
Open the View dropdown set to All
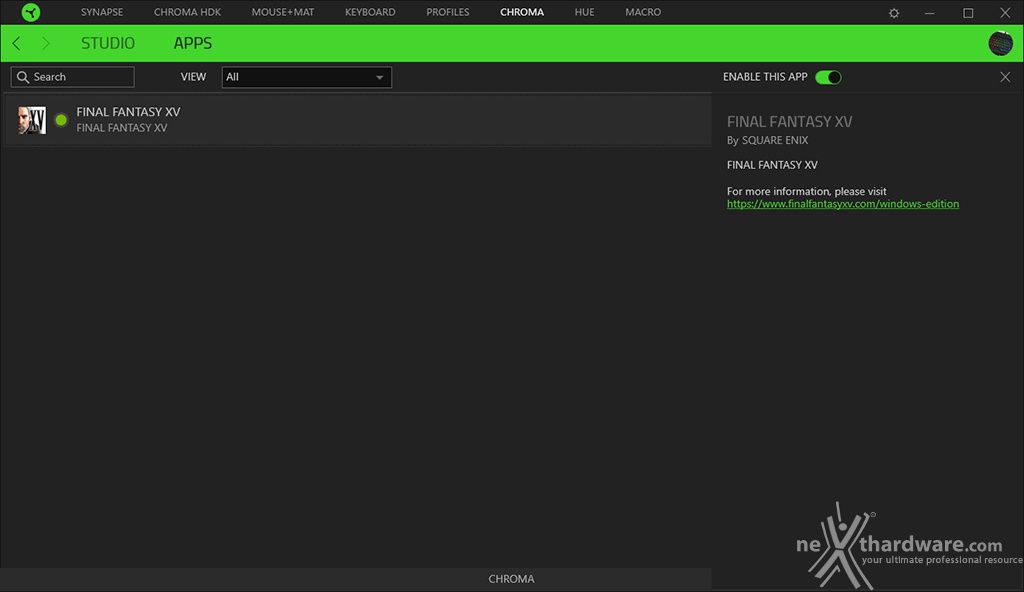(306, 77)
